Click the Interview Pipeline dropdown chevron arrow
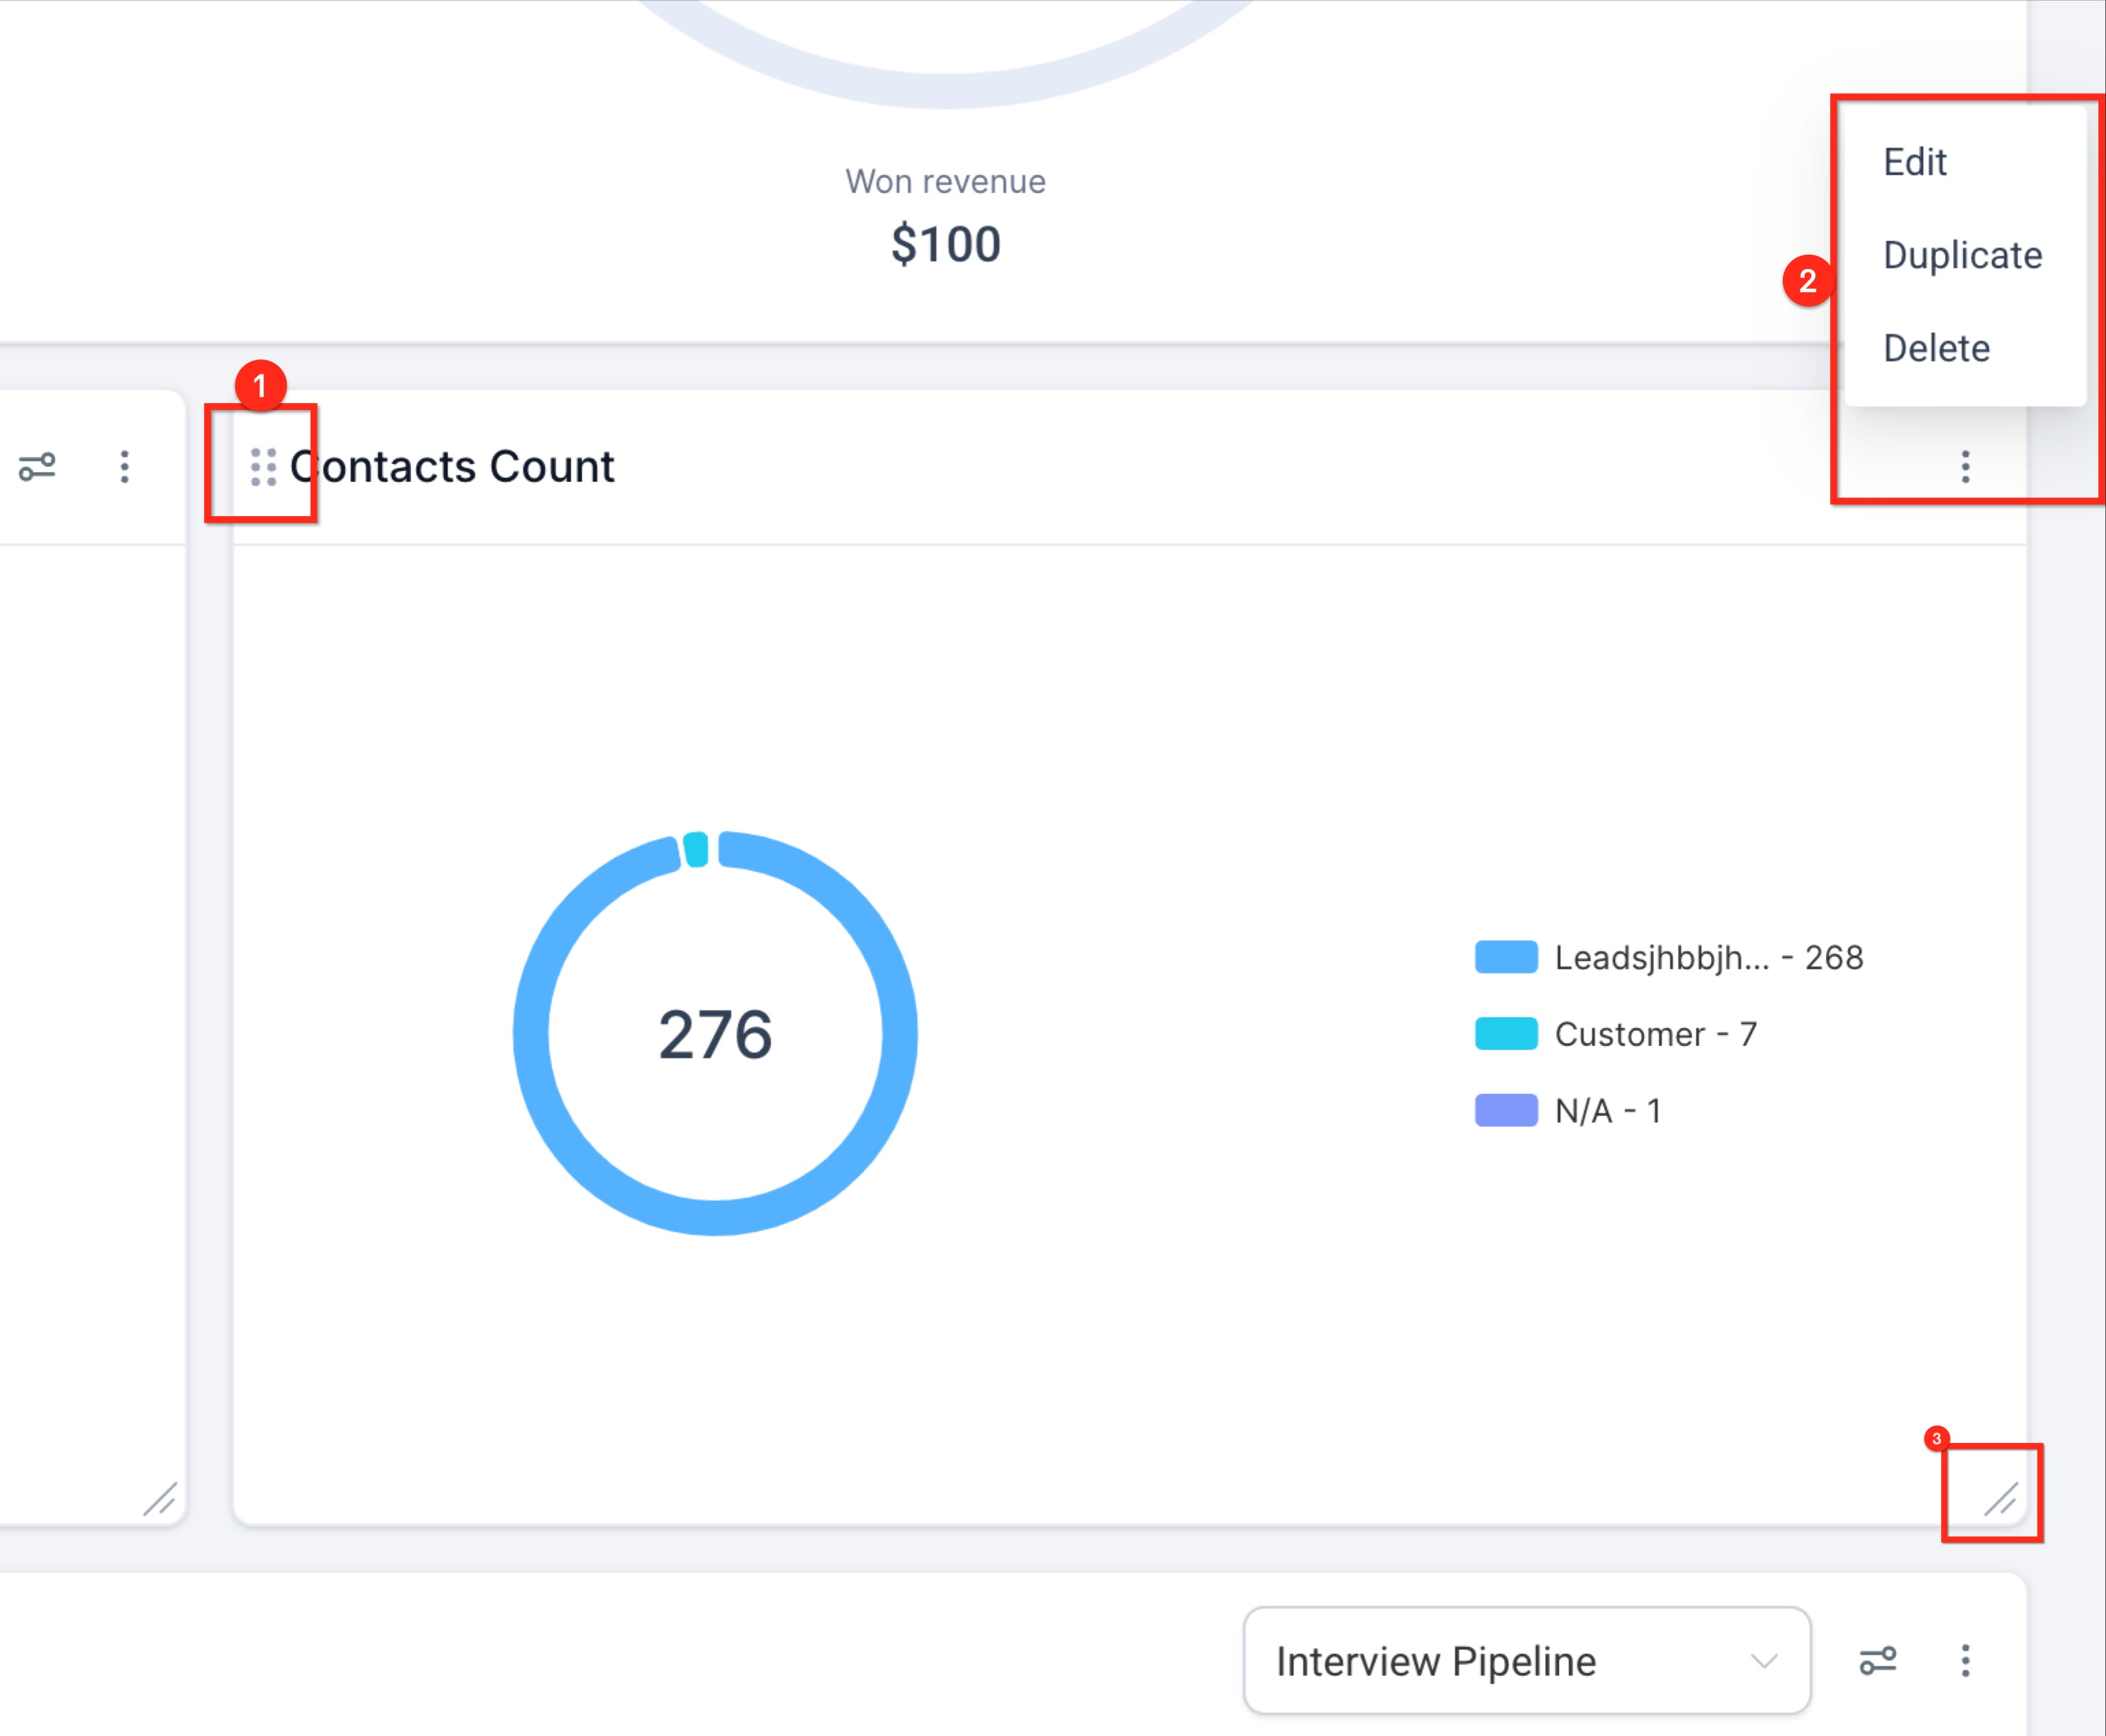The image size is (2106, 1736). pos(1764,1661)
